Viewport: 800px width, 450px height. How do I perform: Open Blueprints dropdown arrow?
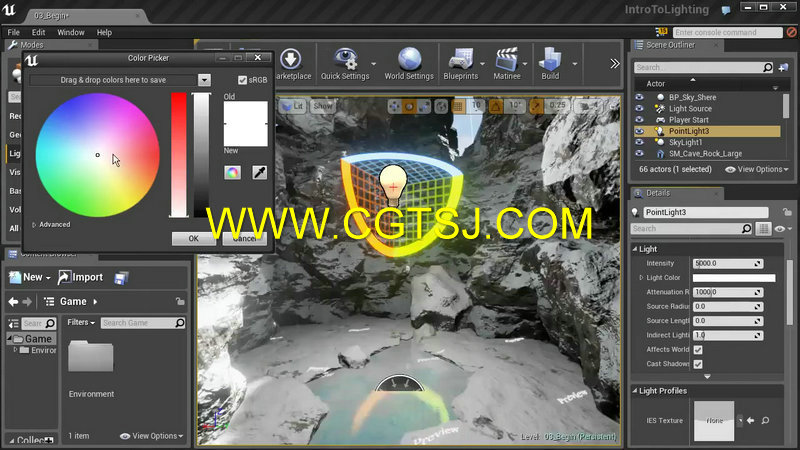(x=482, y=64)
